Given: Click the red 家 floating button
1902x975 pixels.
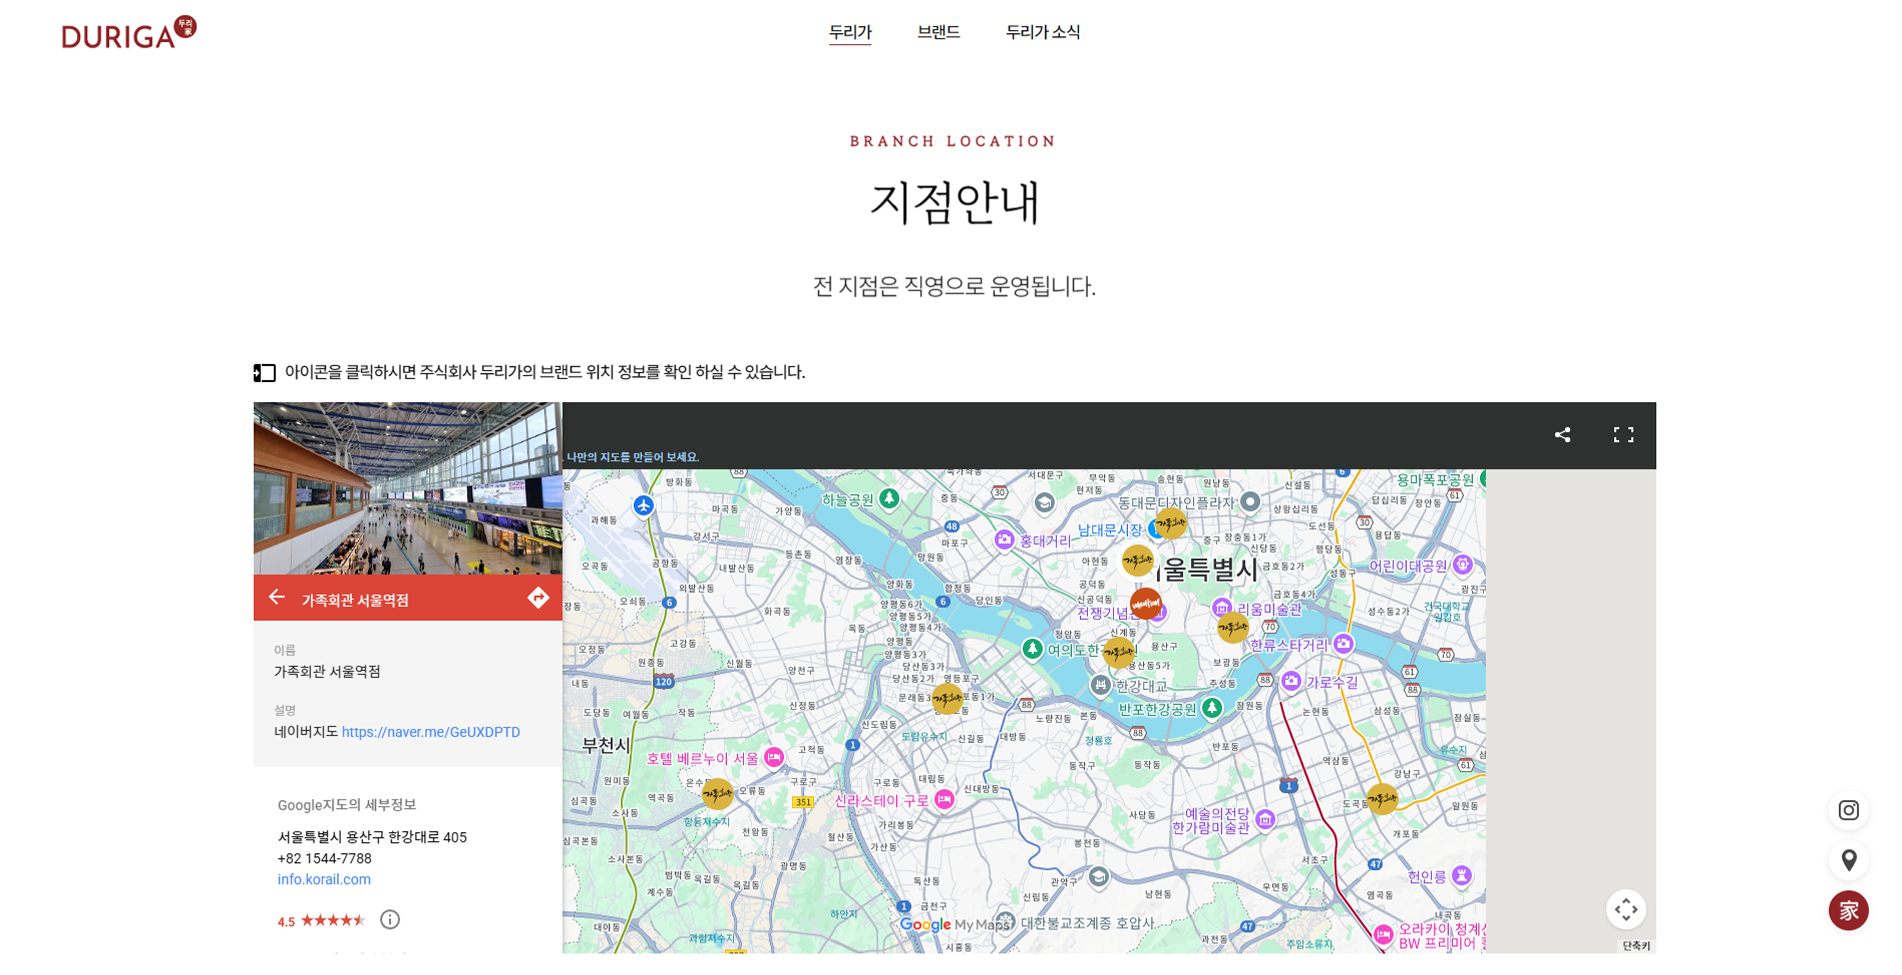Looking at the screenshot, I should pyautogui.click(x=1848, y=911).
